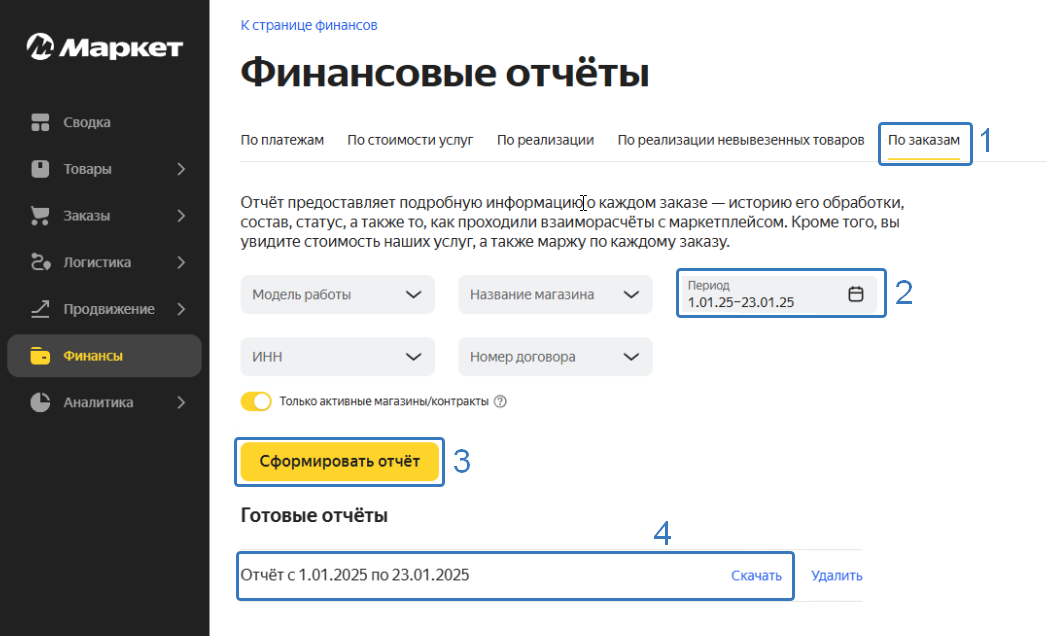The image size is (1064, 636).
Task: Click the Логистика route icon
Action: point(40,263)
